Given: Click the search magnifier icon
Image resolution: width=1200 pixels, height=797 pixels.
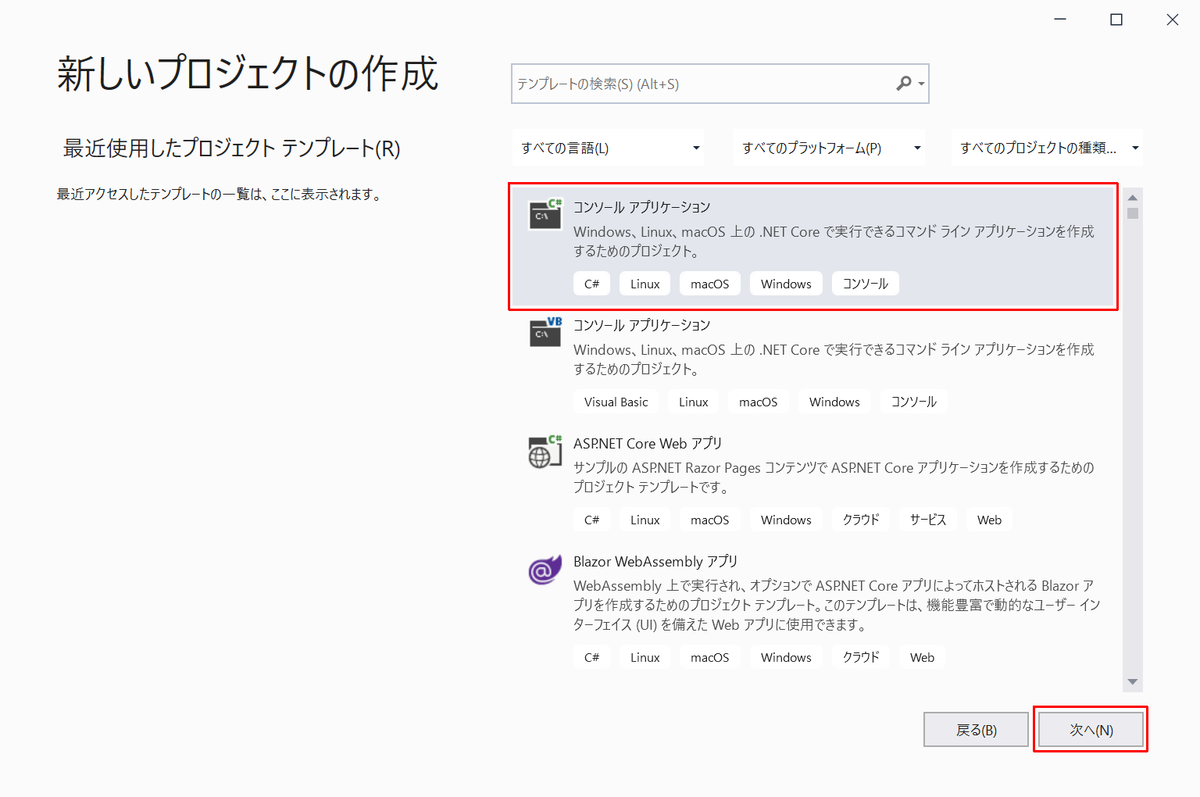Looking at the screenshot, I should tap(904, 84).
